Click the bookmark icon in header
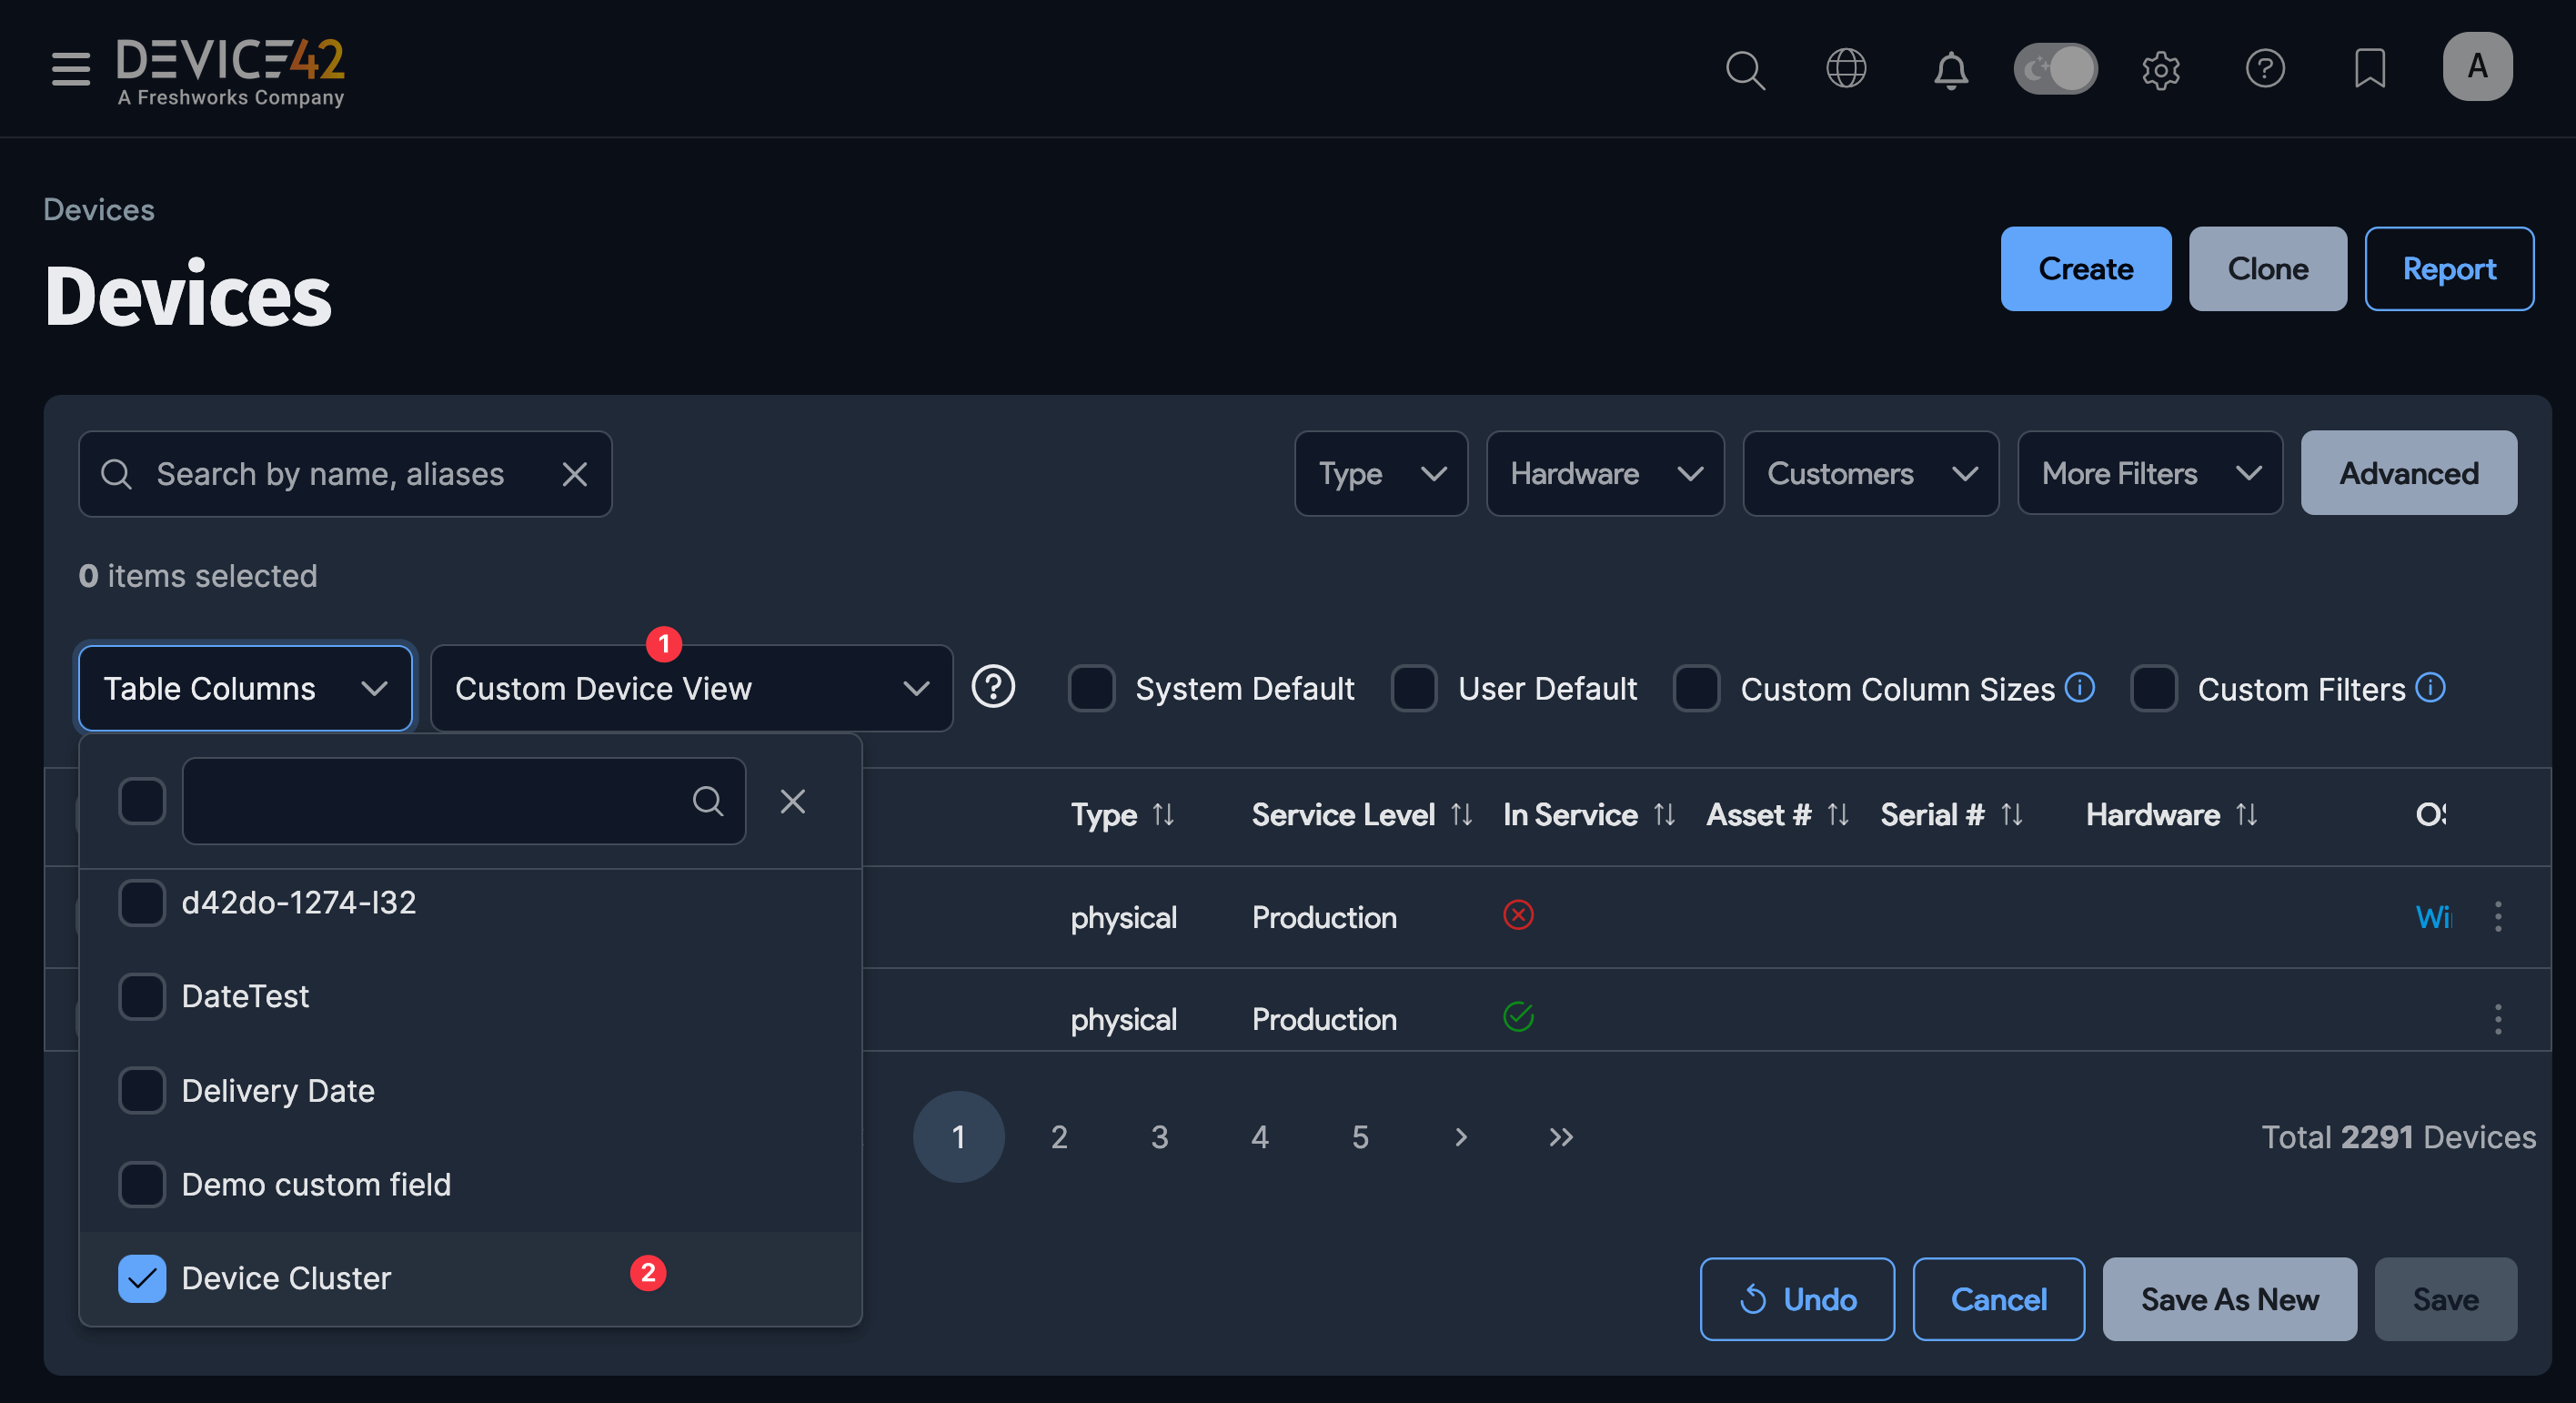This screenshot has width=2576, height=1403. pyautogui.click(x=2369, y=69)
